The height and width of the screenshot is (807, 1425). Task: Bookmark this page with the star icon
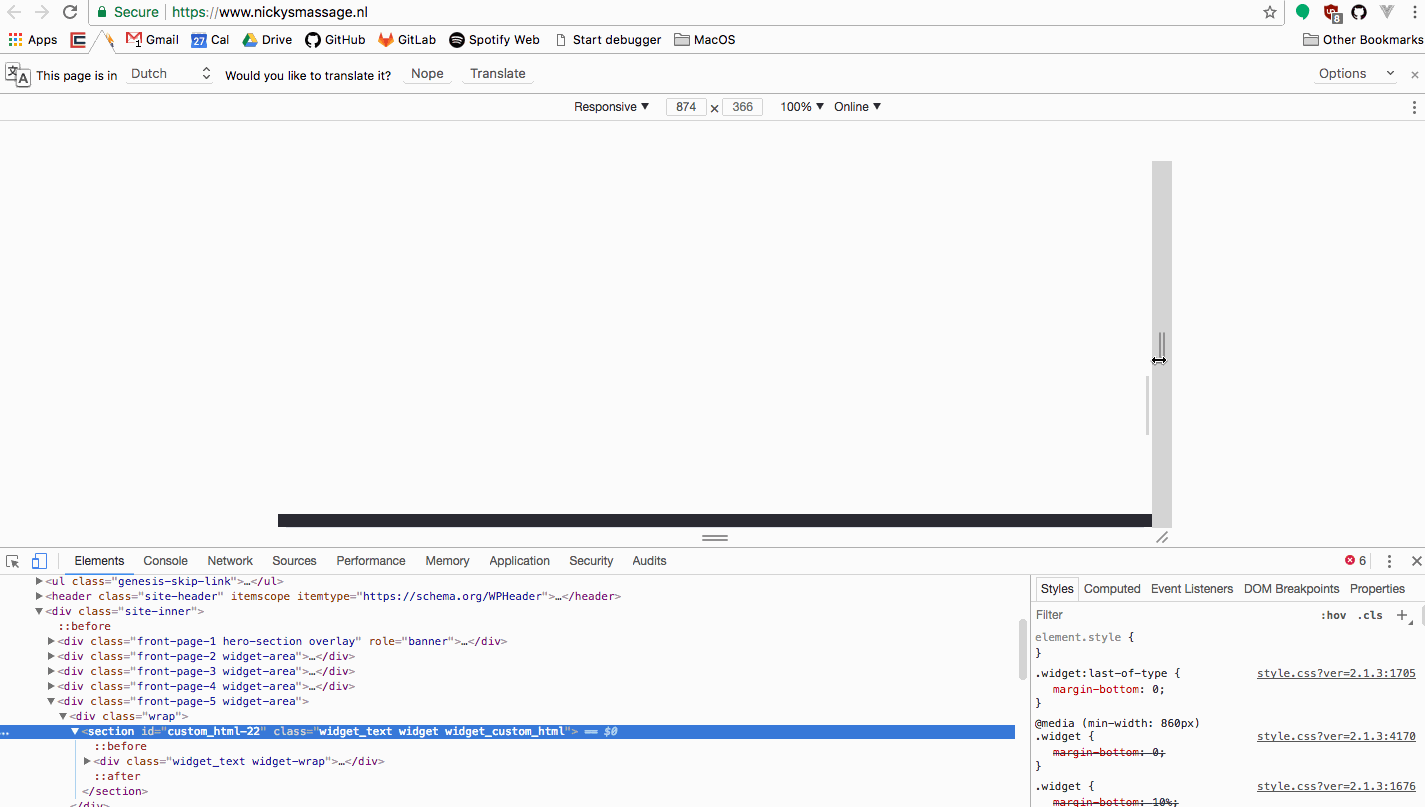(1270, 12)
